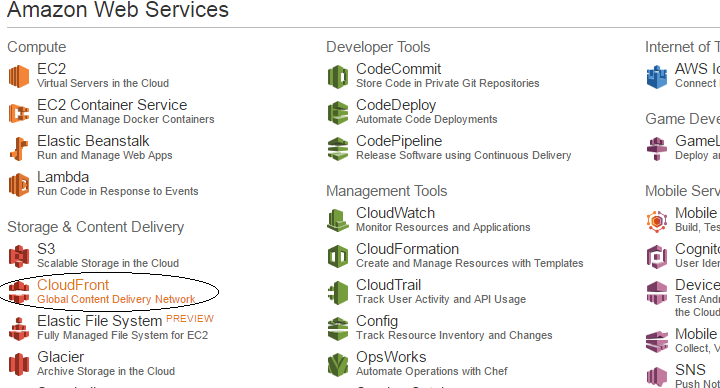The width and height of the screenshot is (720, 388).
Task: Open the CloudFront link
Action: [x=73, y=285]
